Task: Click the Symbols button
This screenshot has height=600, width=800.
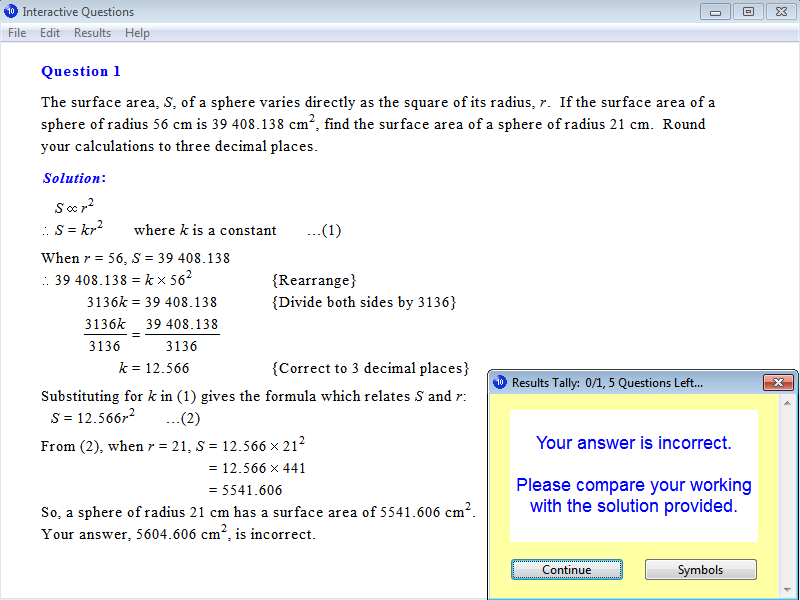Action: click(700, 569)
